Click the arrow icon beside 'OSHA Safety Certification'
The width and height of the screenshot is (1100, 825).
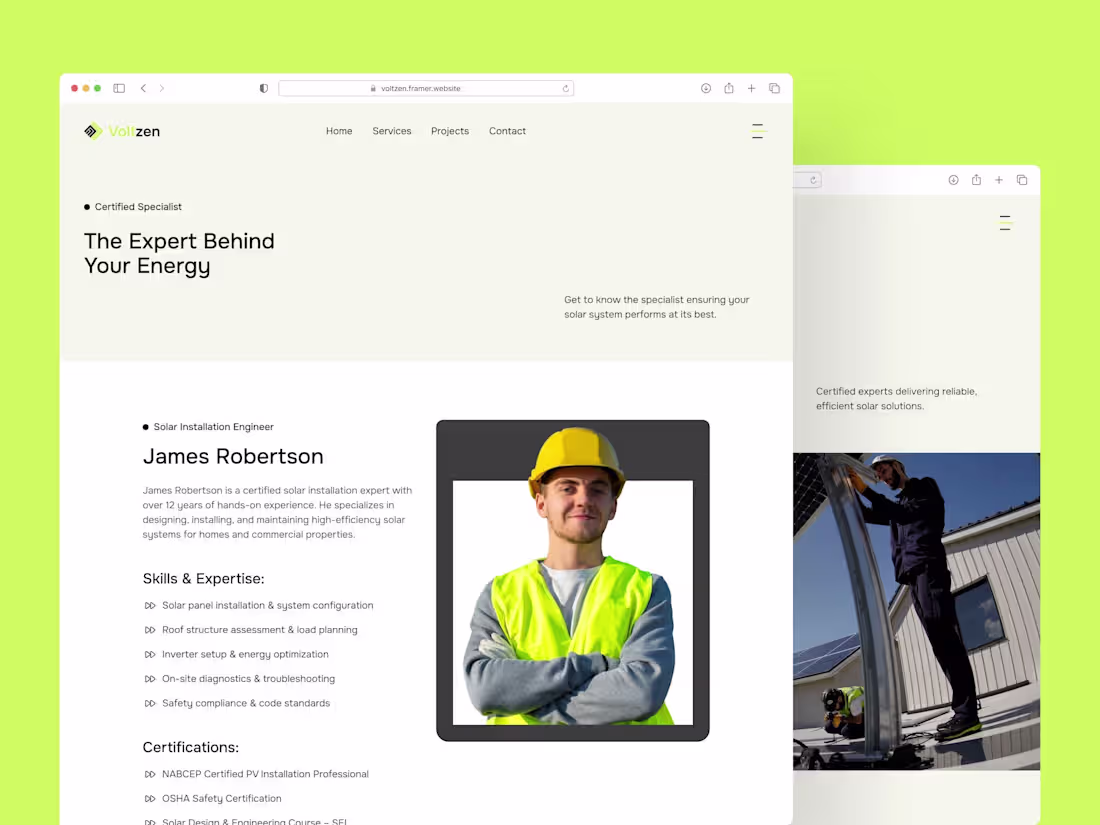(149, 799)
